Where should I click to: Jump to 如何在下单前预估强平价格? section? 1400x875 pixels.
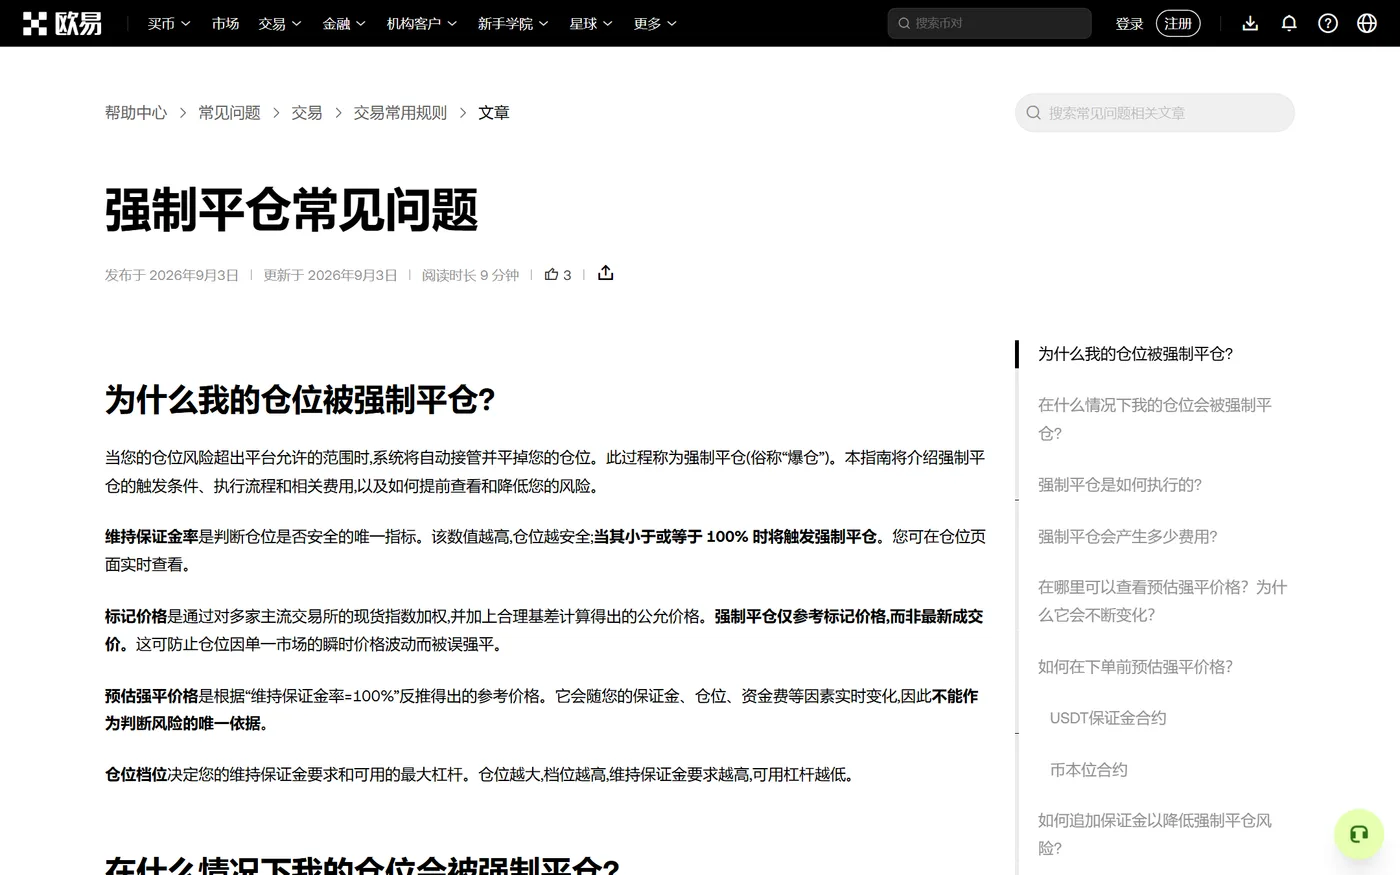(x=1135, y=667)
